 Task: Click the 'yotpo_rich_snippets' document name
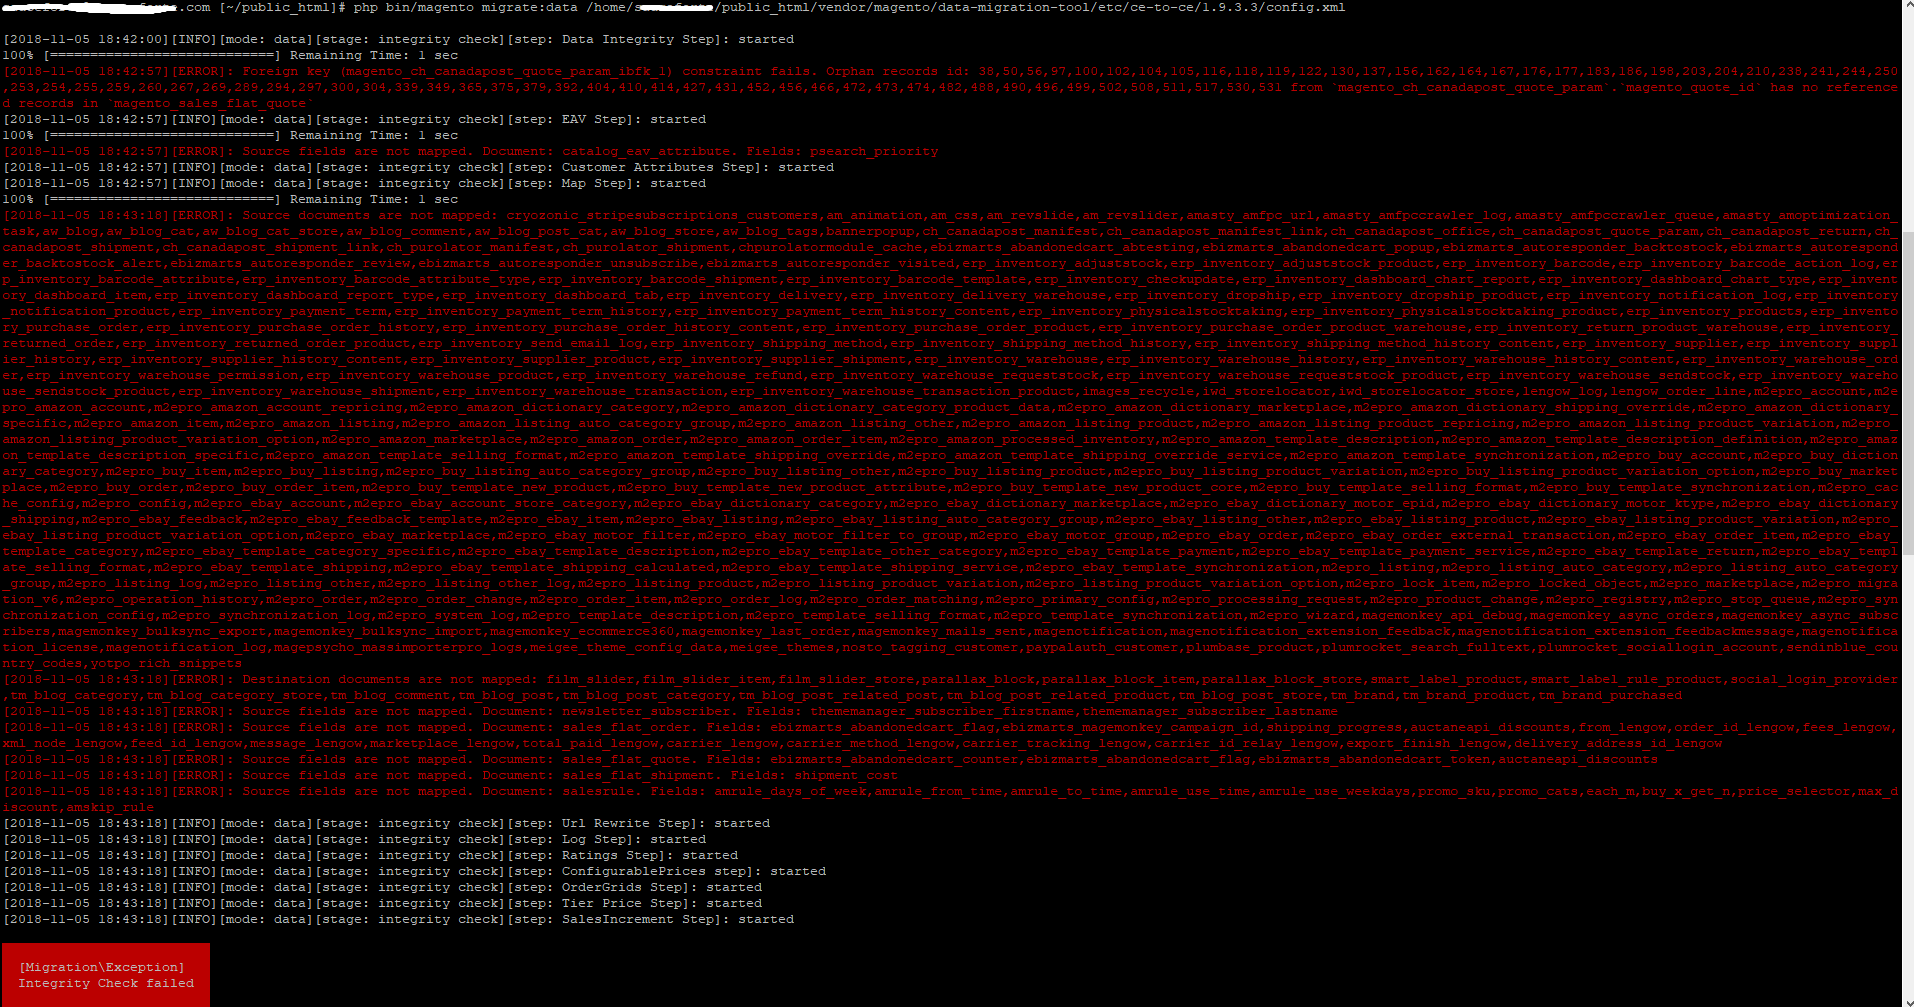click(166, 663)
